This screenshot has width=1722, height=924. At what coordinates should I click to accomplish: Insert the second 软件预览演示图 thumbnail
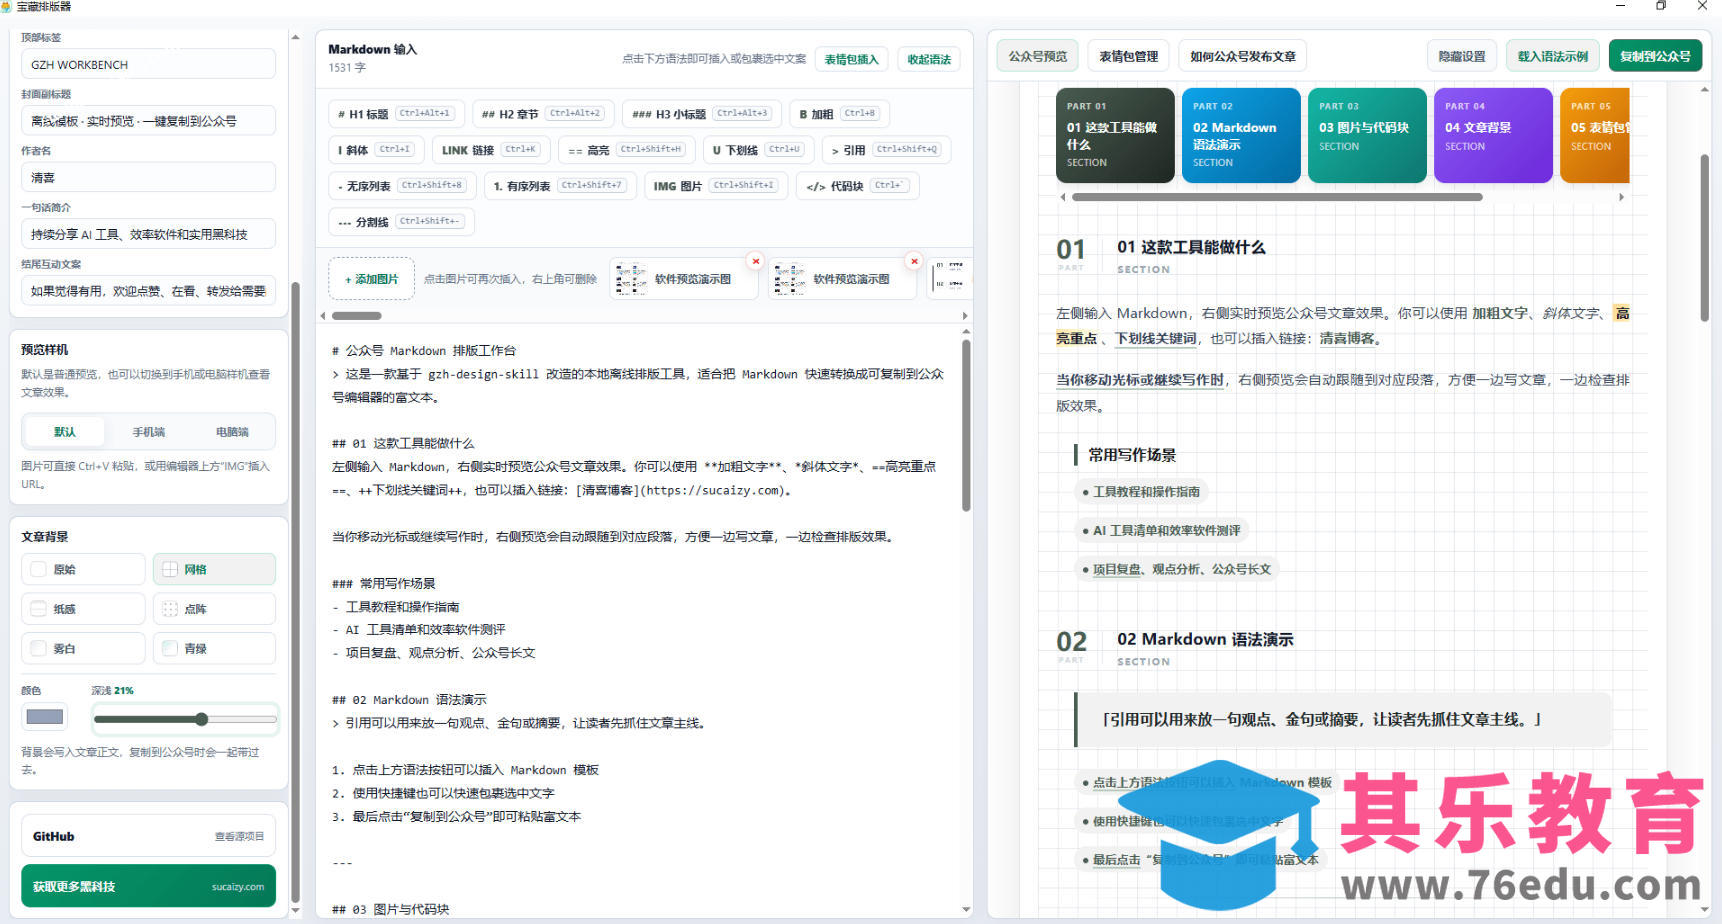tap(842, 279)
